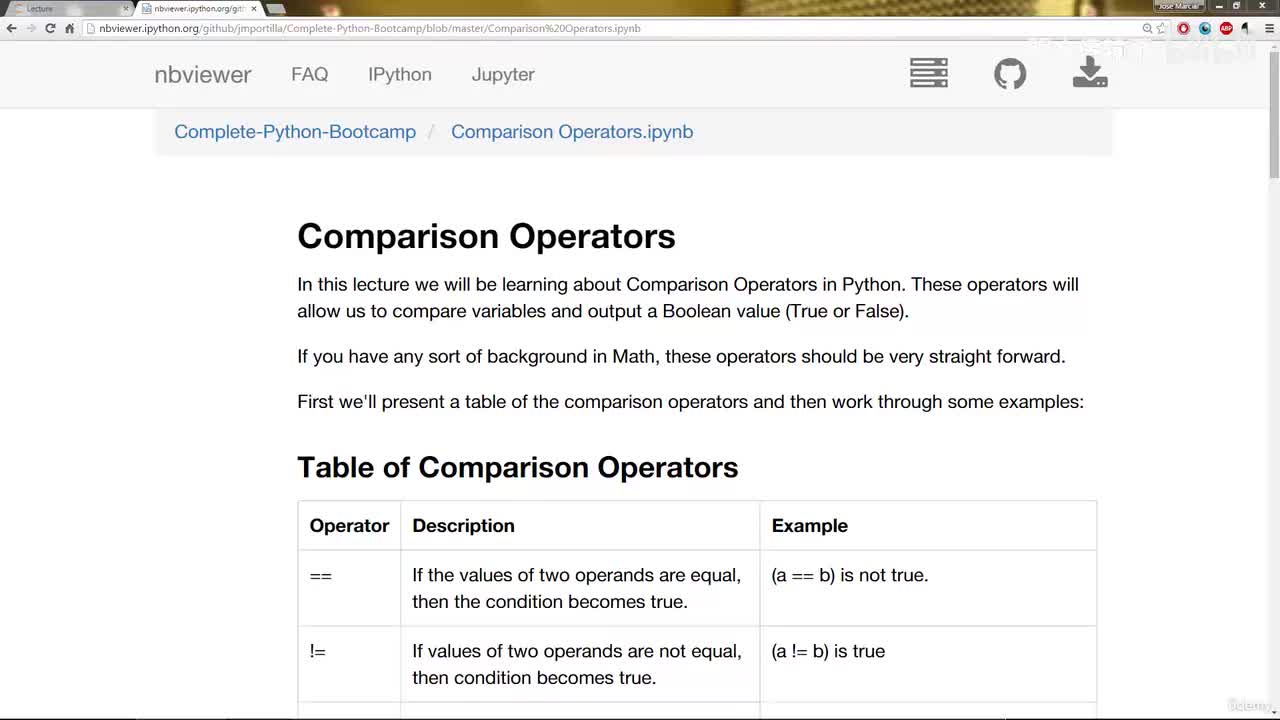
Task: Open the zoom magnifier icon in address bar
Action: coord(1147,28)
